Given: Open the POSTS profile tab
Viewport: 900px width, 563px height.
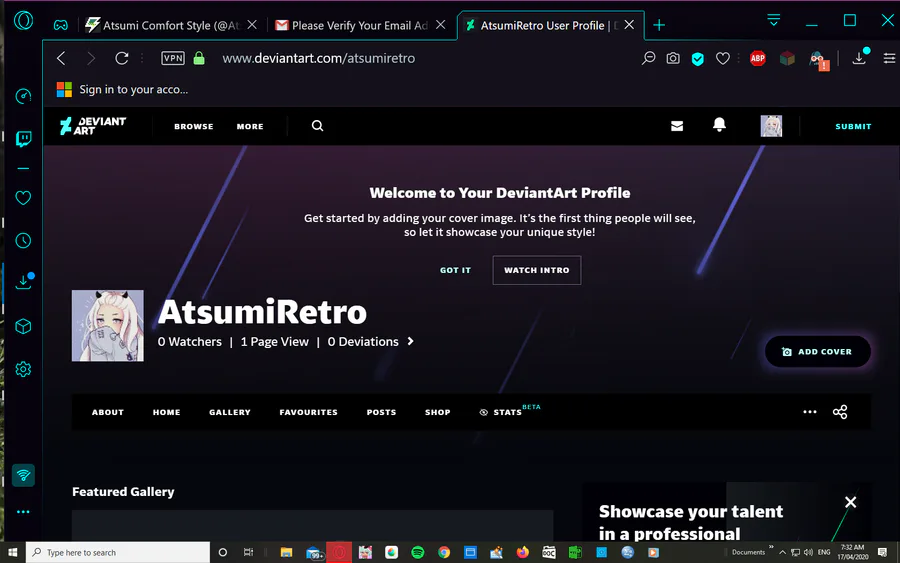Looking at the screenshot, I should pos(382,412).
